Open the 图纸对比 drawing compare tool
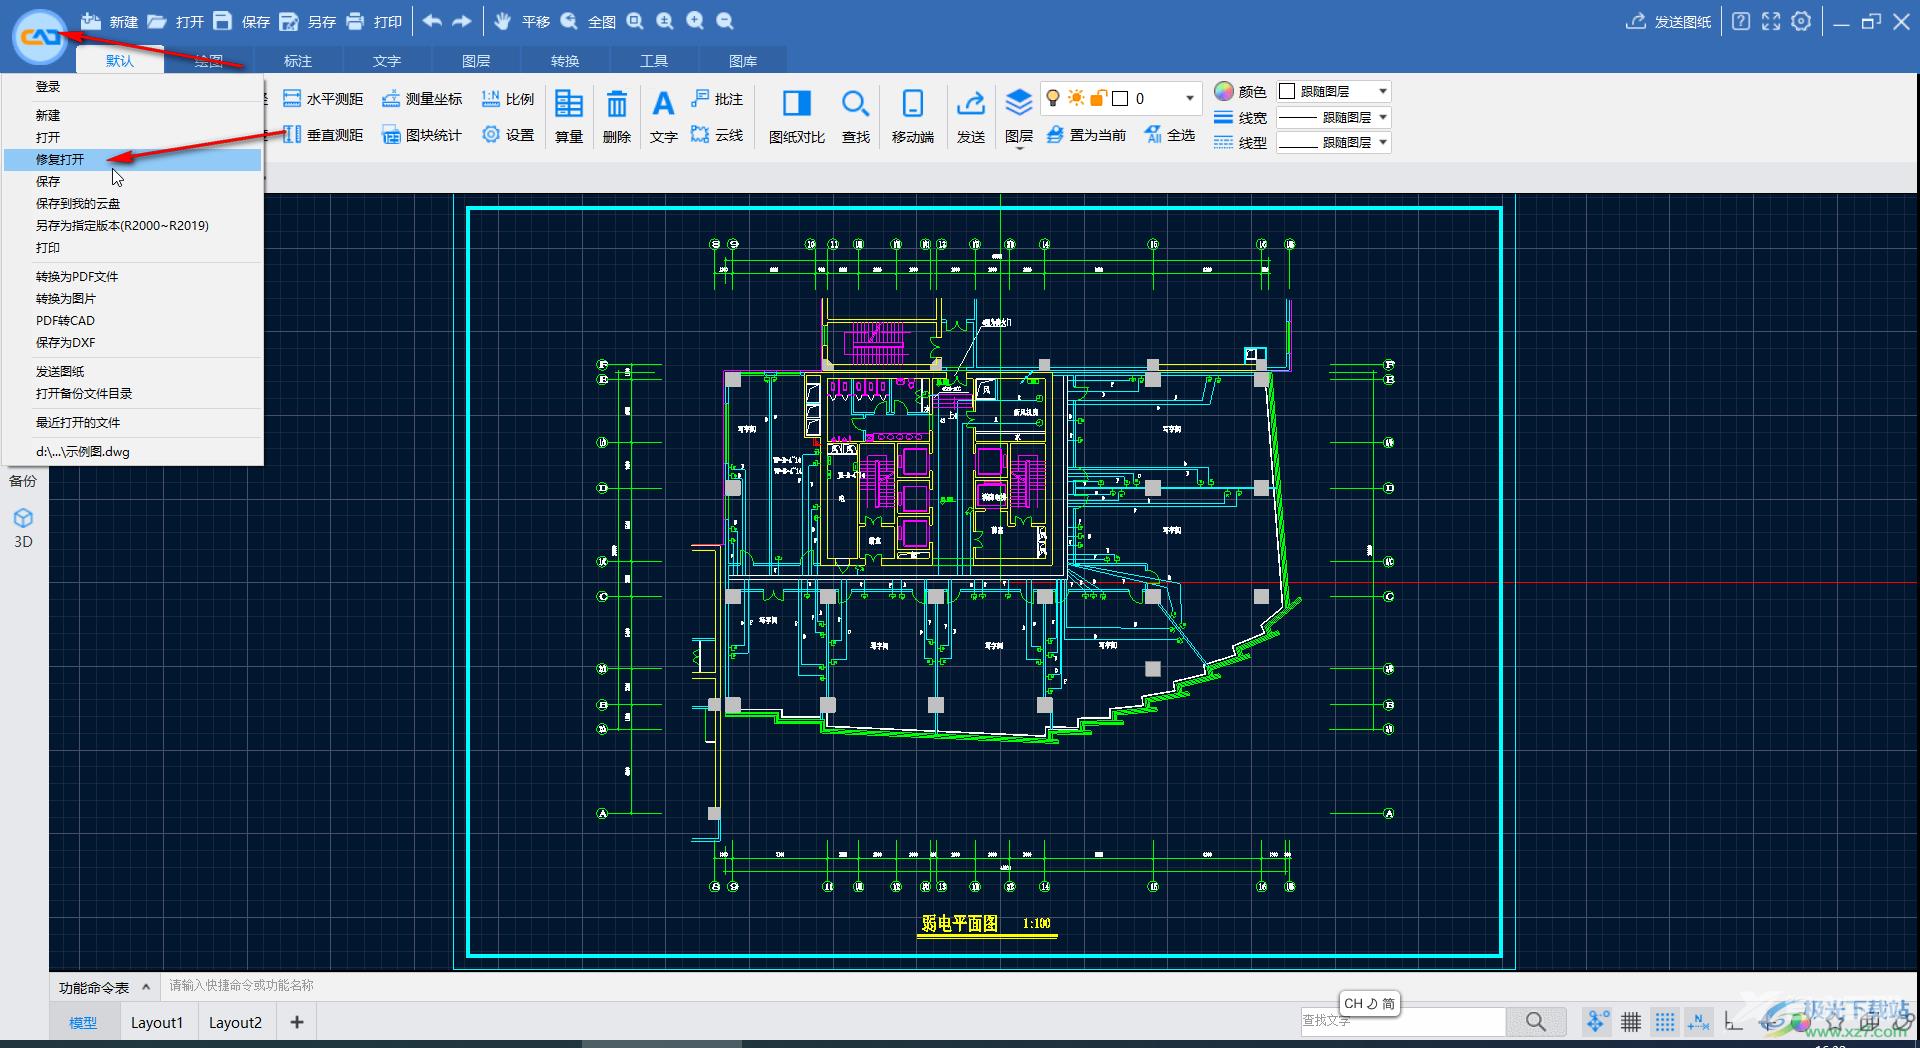 coord(797,116)
